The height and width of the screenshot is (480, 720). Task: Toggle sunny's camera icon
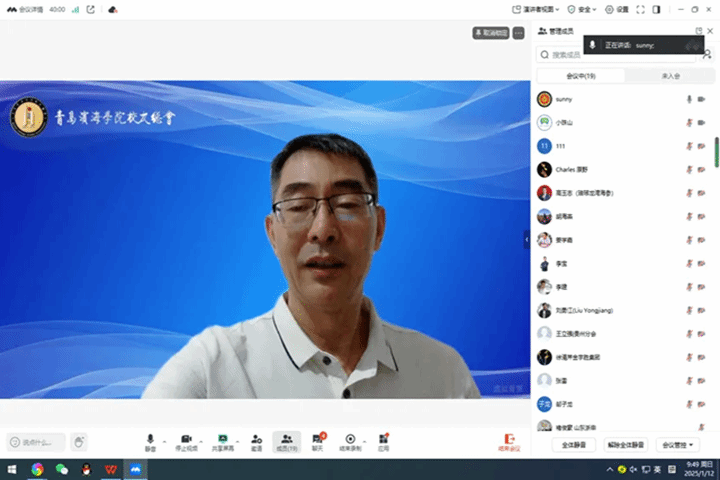701,99
